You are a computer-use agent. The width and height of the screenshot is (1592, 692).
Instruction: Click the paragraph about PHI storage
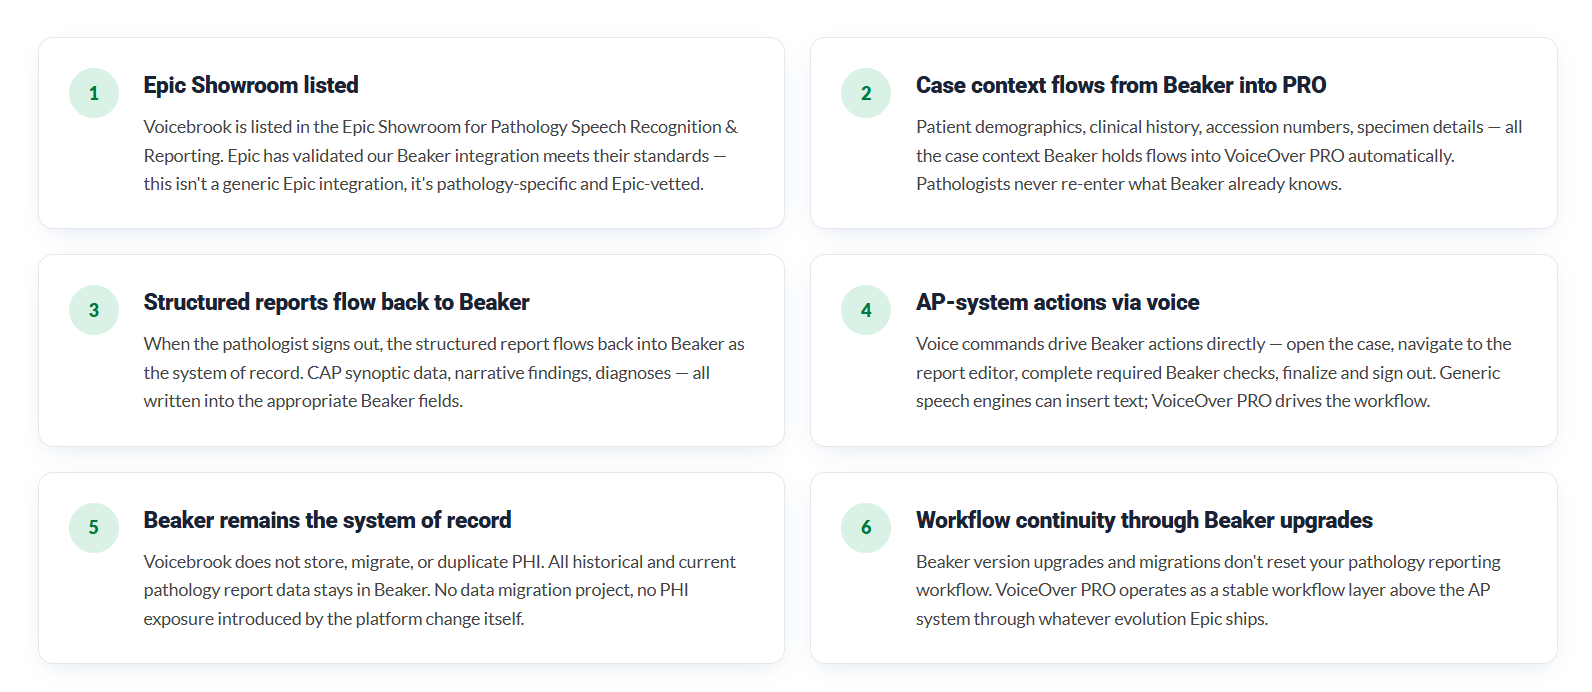tap(440, 590)
